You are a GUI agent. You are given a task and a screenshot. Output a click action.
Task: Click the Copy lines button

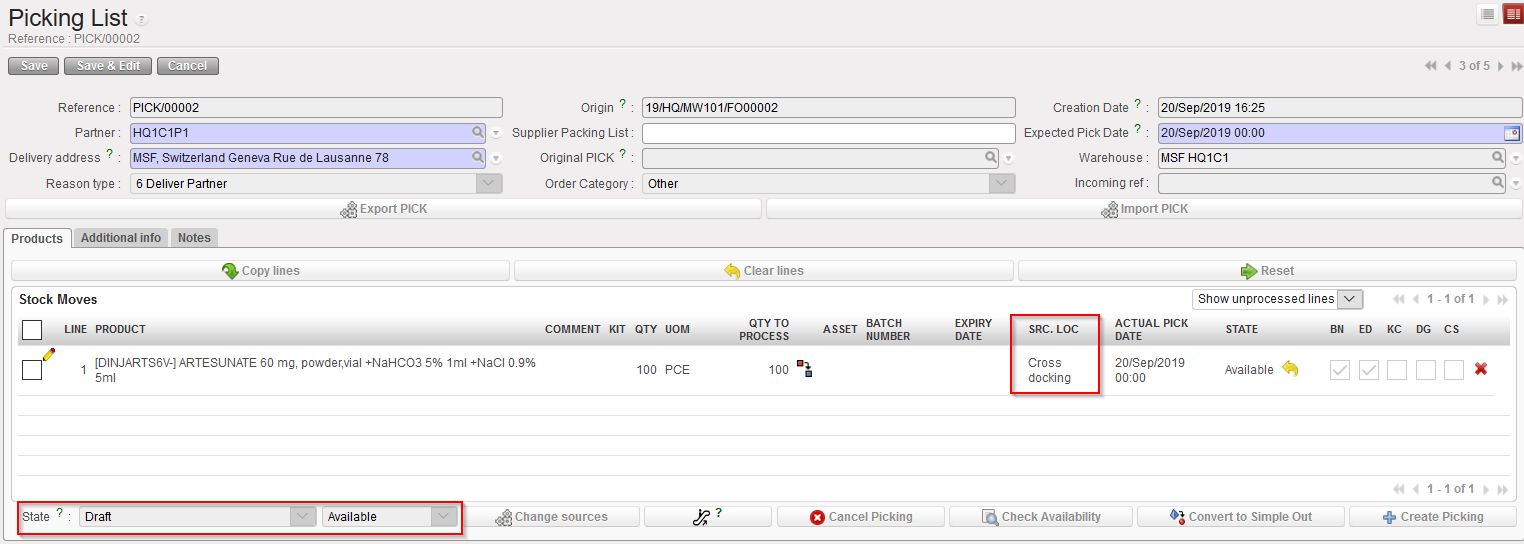point(260,271)
